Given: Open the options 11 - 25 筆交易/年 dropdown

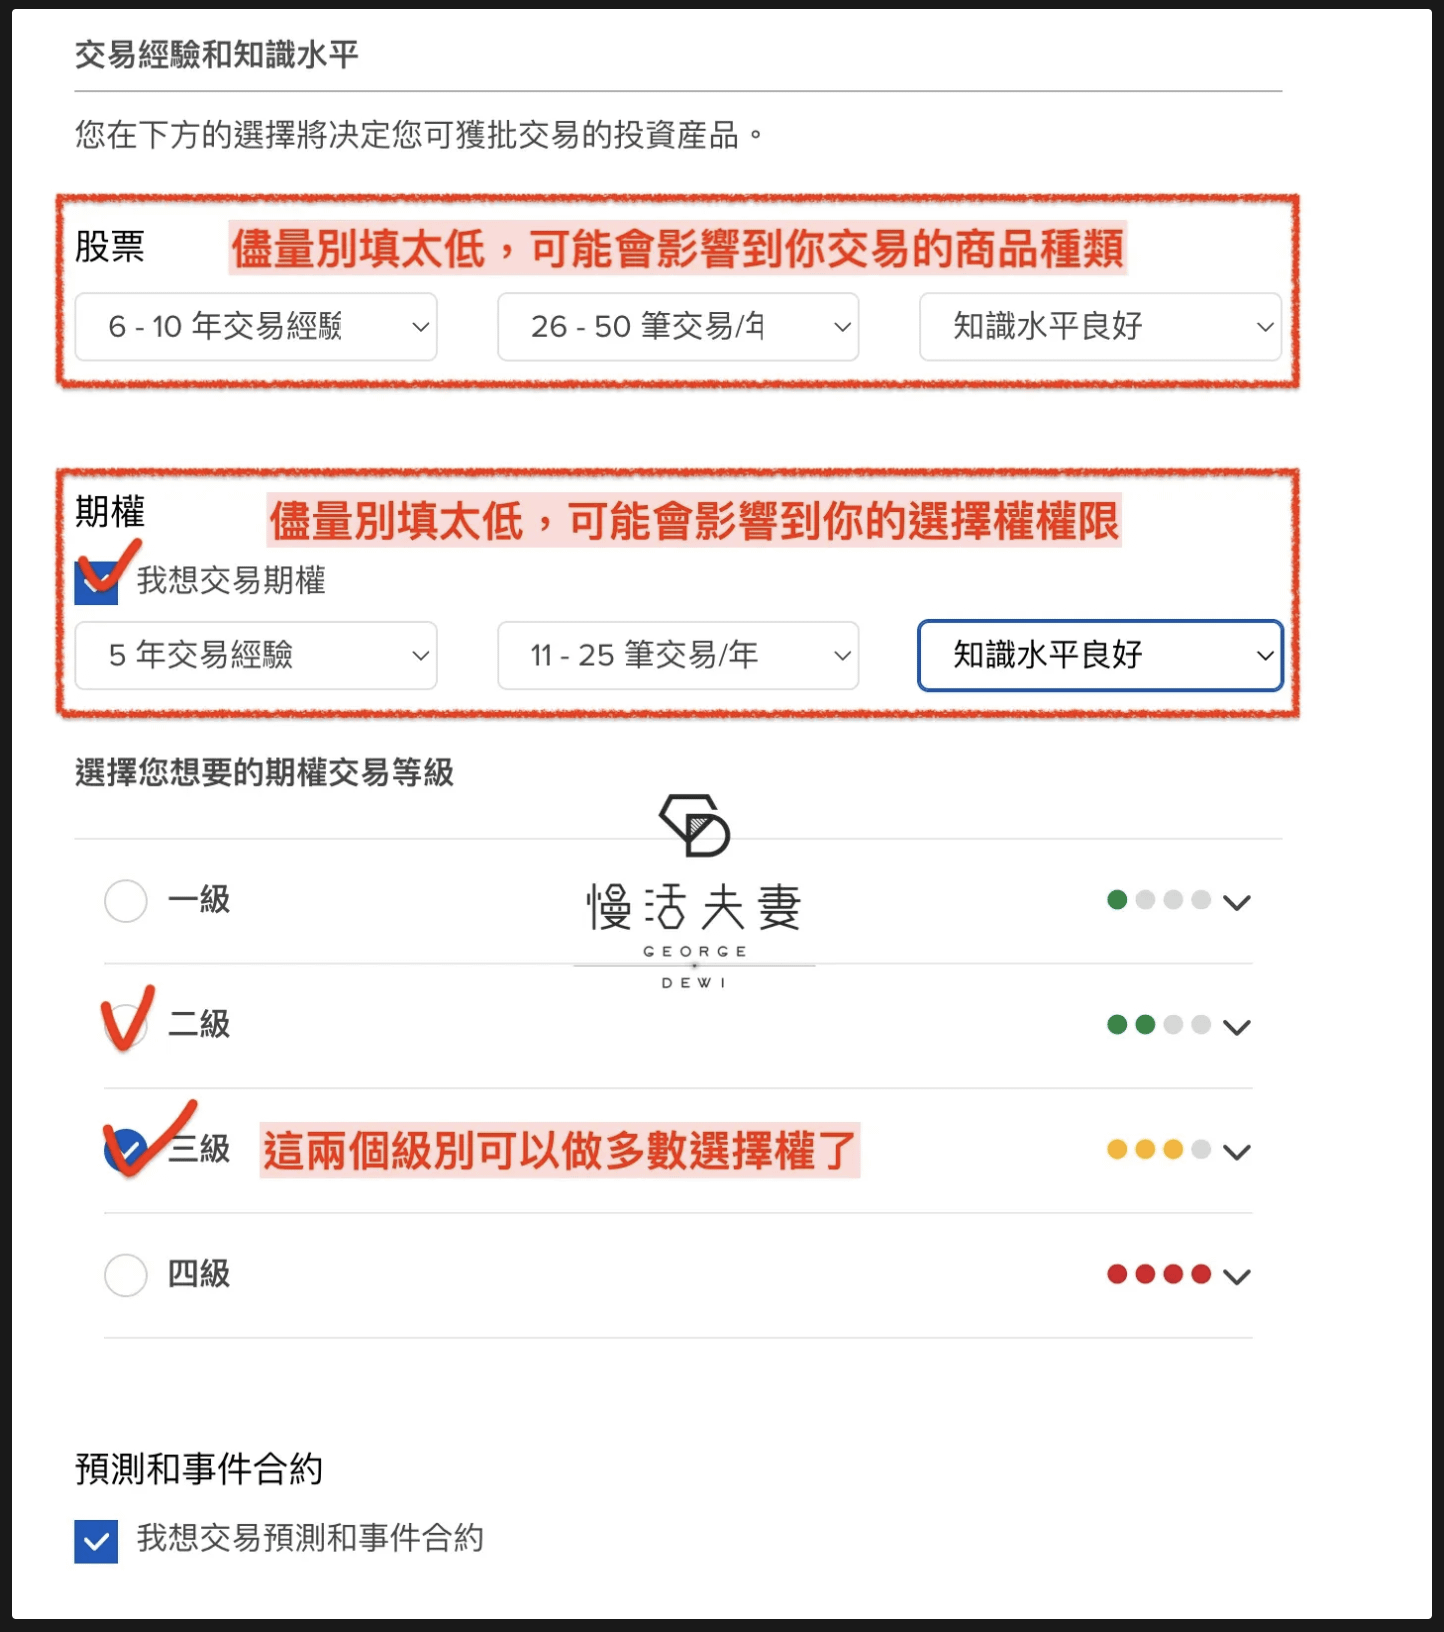Looking at the screenshot, I should coord(678,655).
